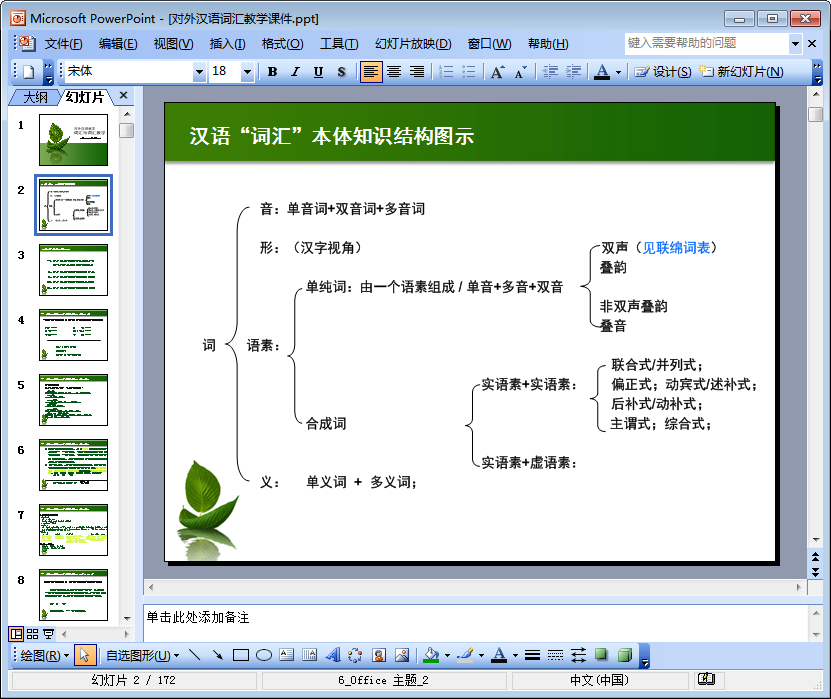Insert a horizontal text box
831x699 pixels.
tap(287, 656)
